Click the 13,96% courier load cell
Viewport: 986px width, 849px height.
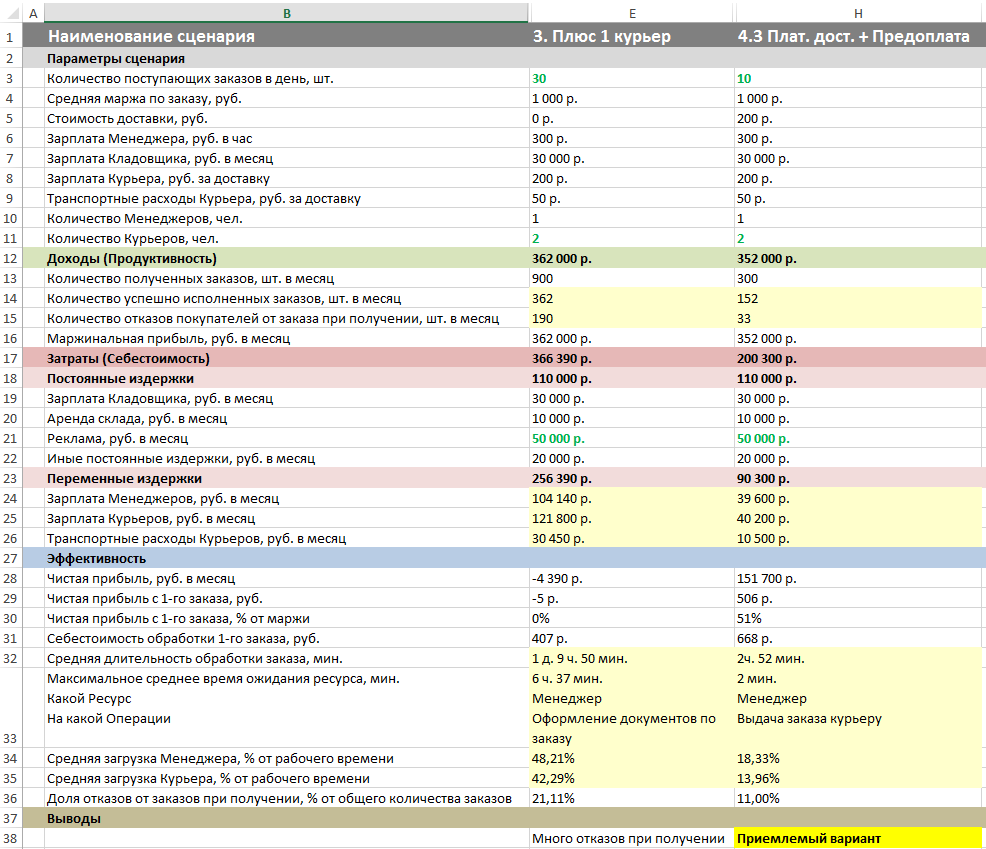[x=858, y=779]
